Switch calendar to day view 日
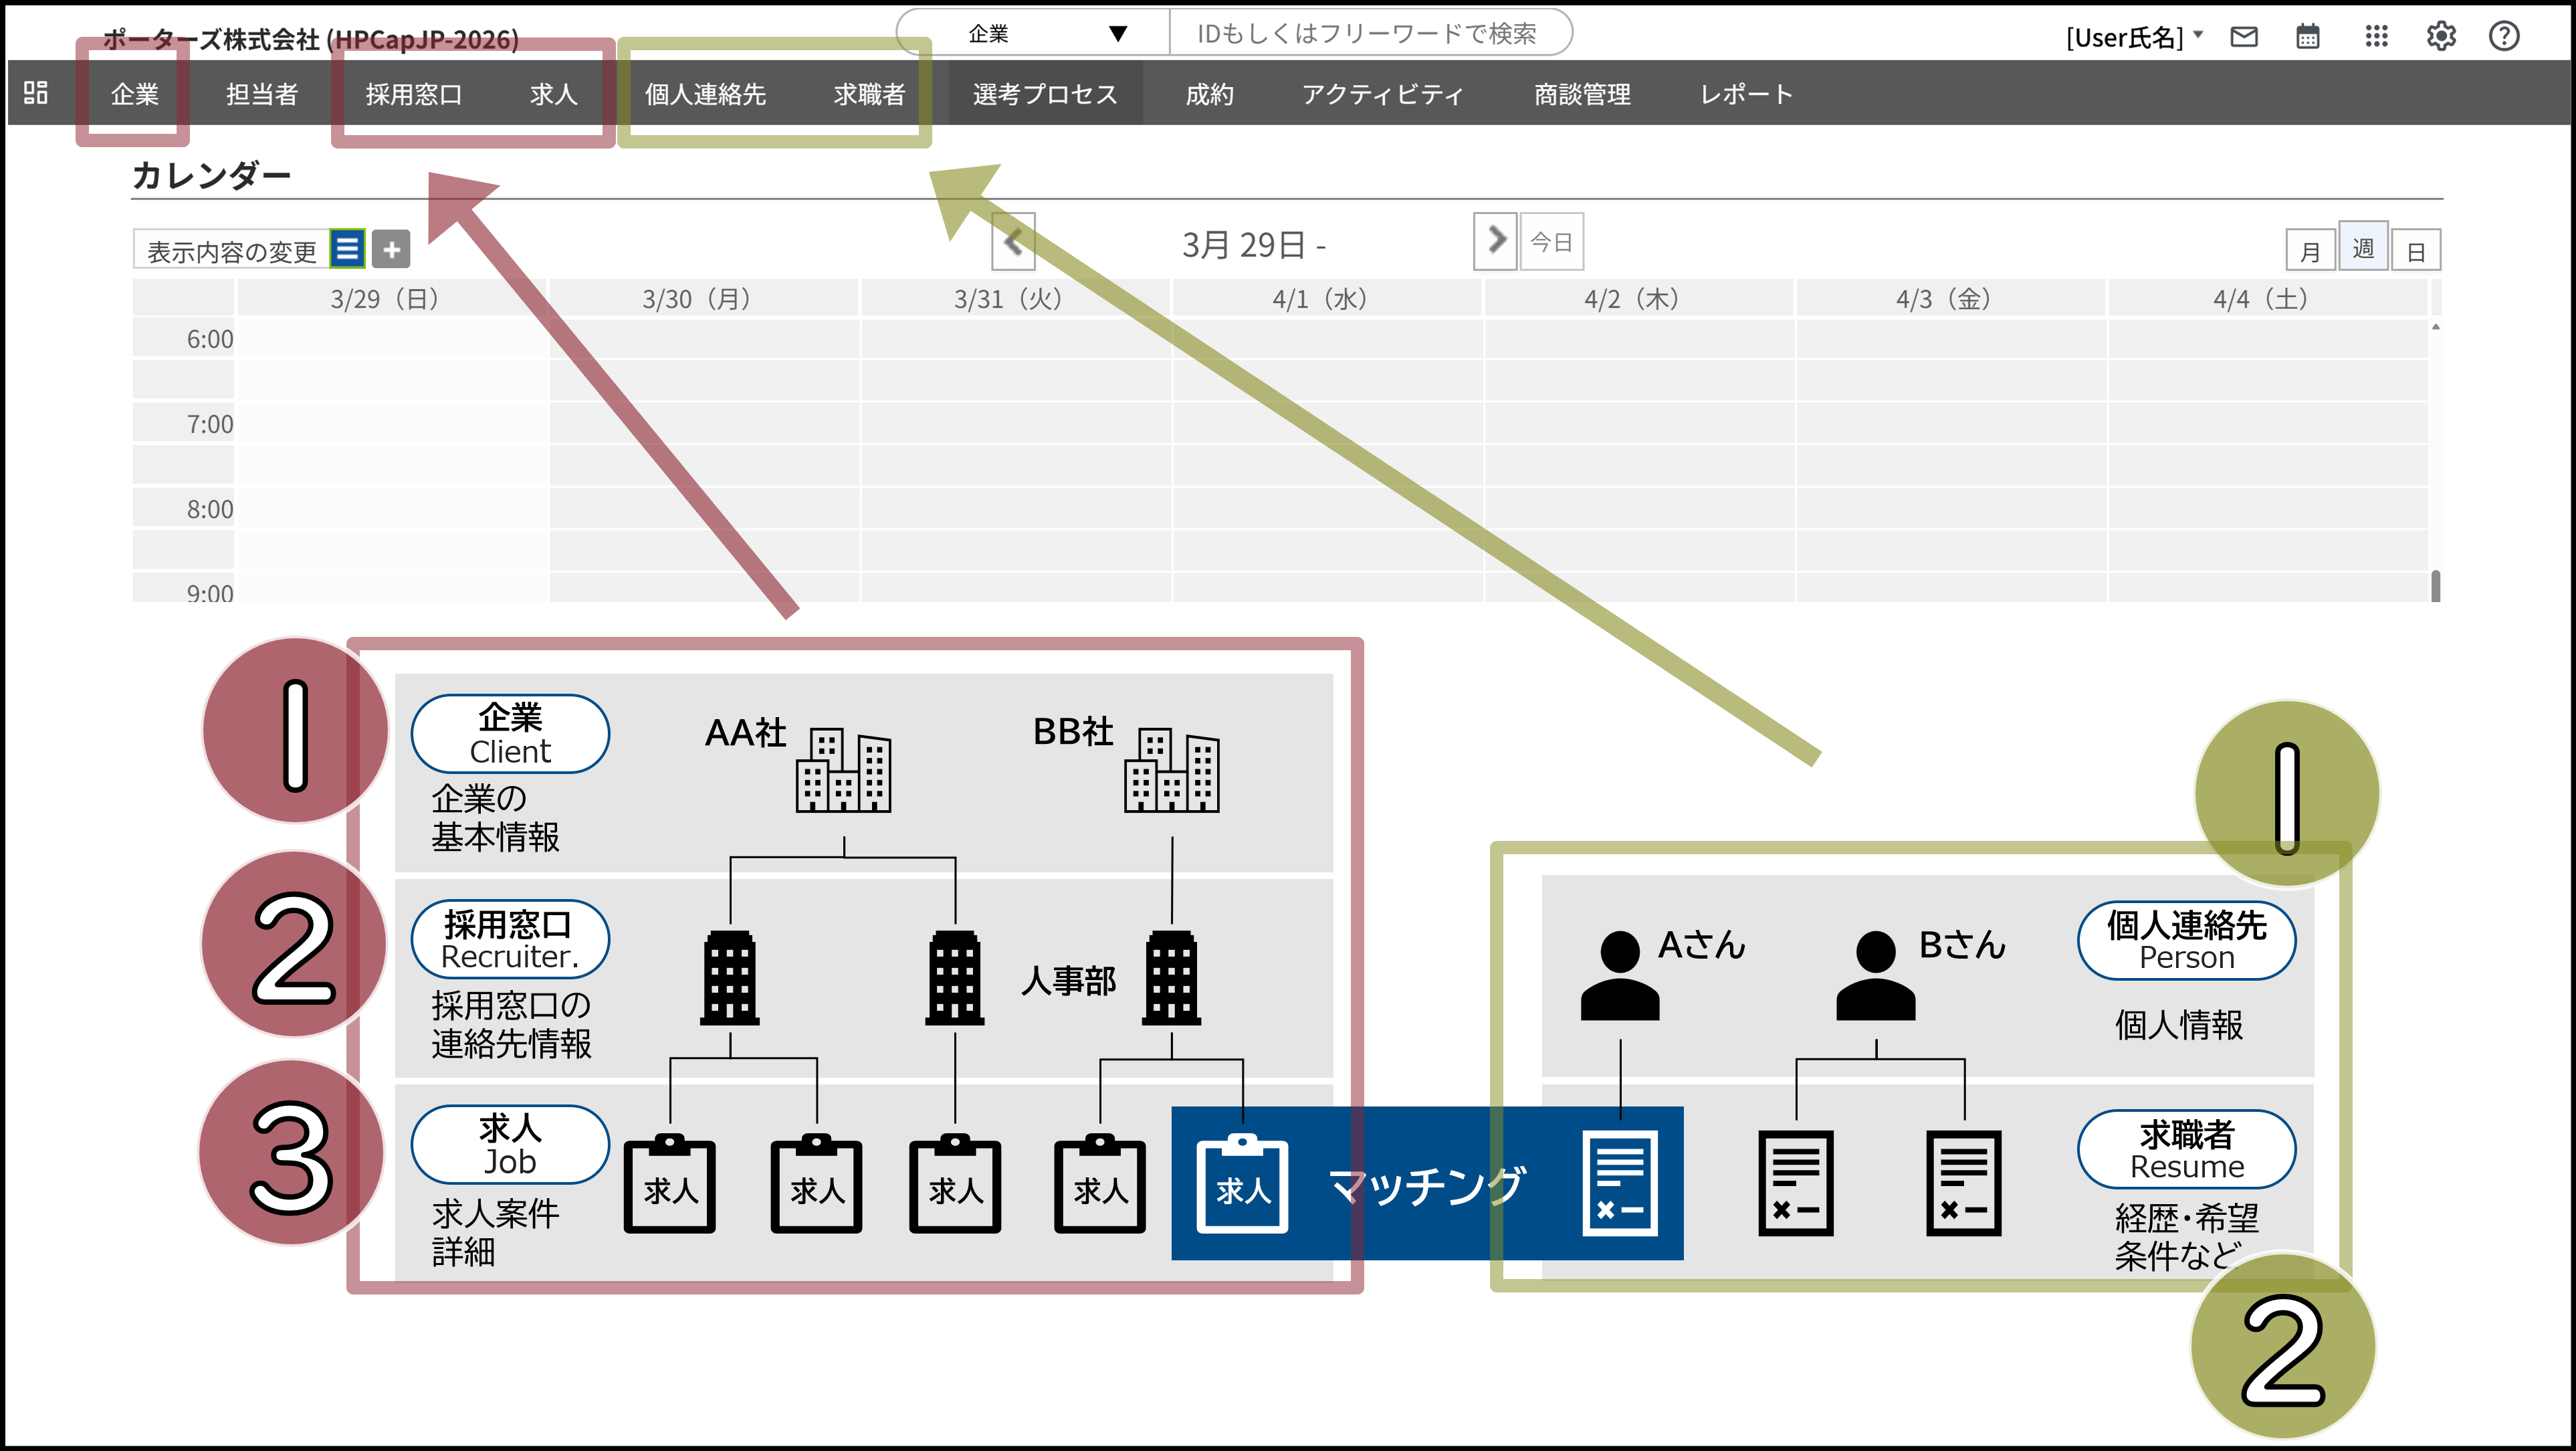 [x=2416, y=251]
